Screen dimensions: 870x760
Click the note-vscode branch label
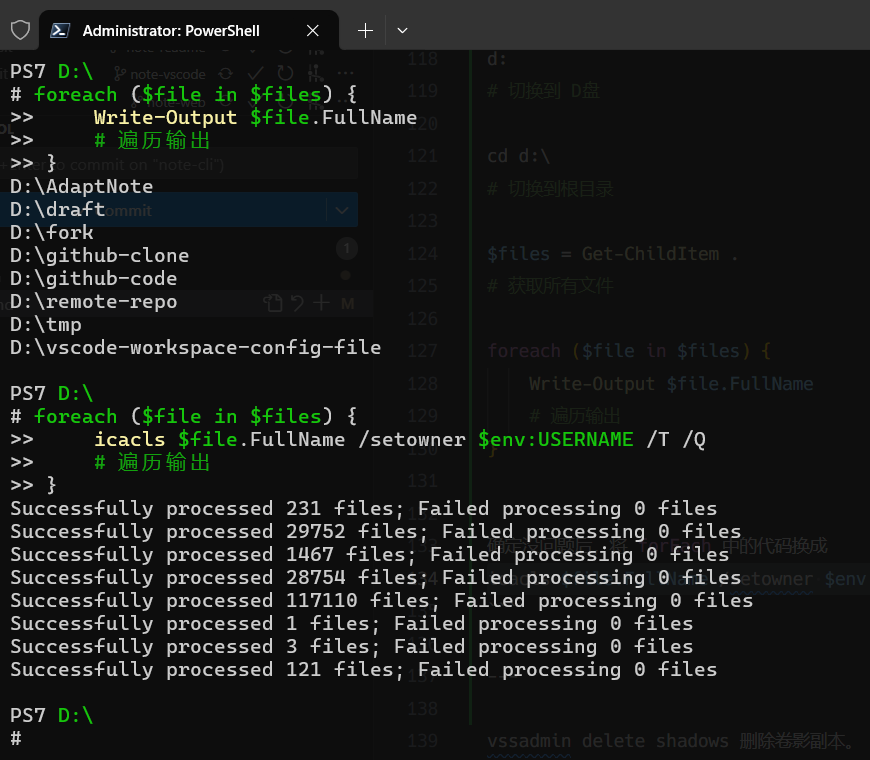coord(166,73)
